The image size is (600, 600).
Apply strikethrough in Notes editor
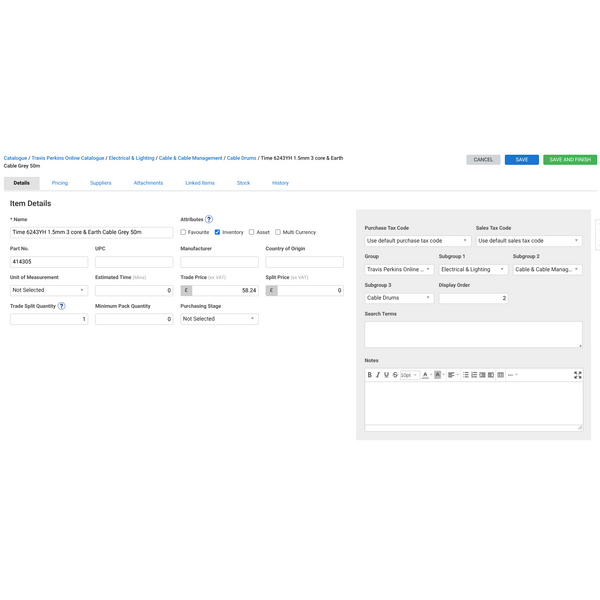tap(395, 375)
